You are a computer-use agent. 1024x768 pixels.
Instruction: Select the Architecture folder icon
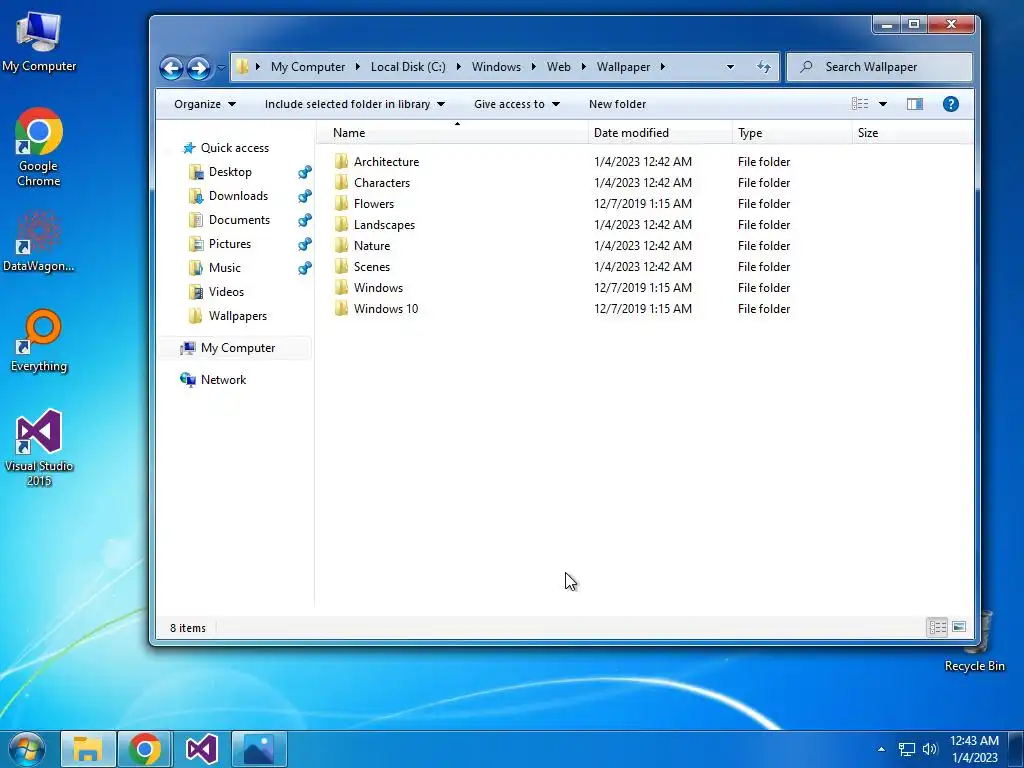341,161
